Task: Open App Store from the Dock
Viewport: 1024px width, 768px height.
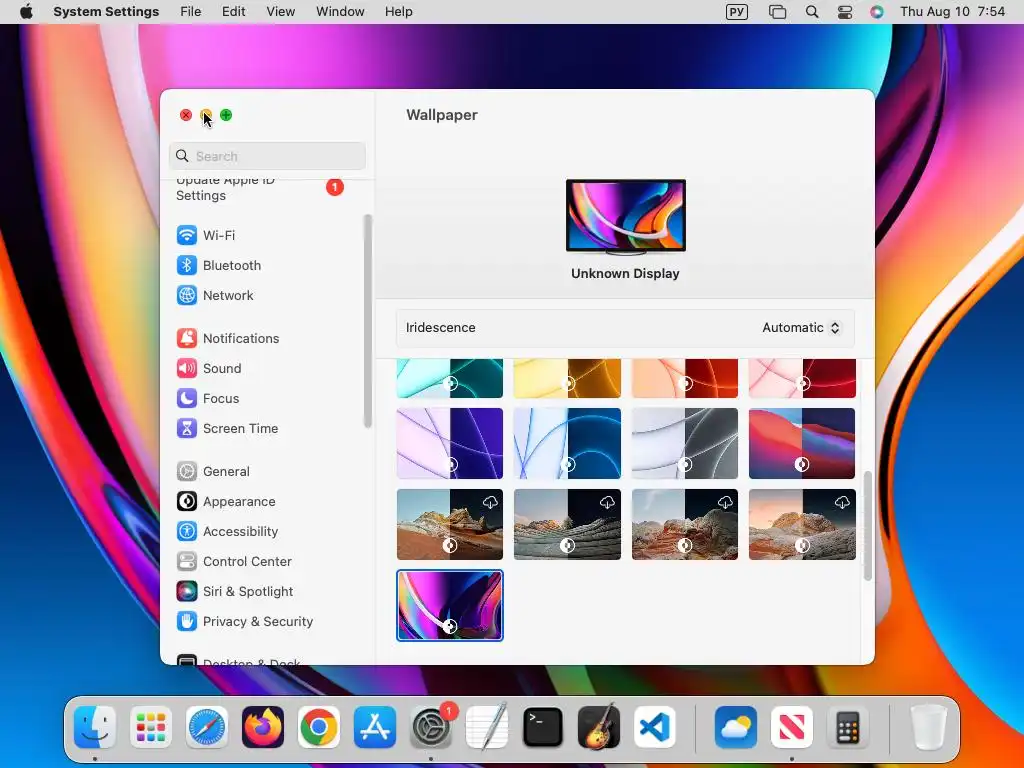Action: (375, 727)
